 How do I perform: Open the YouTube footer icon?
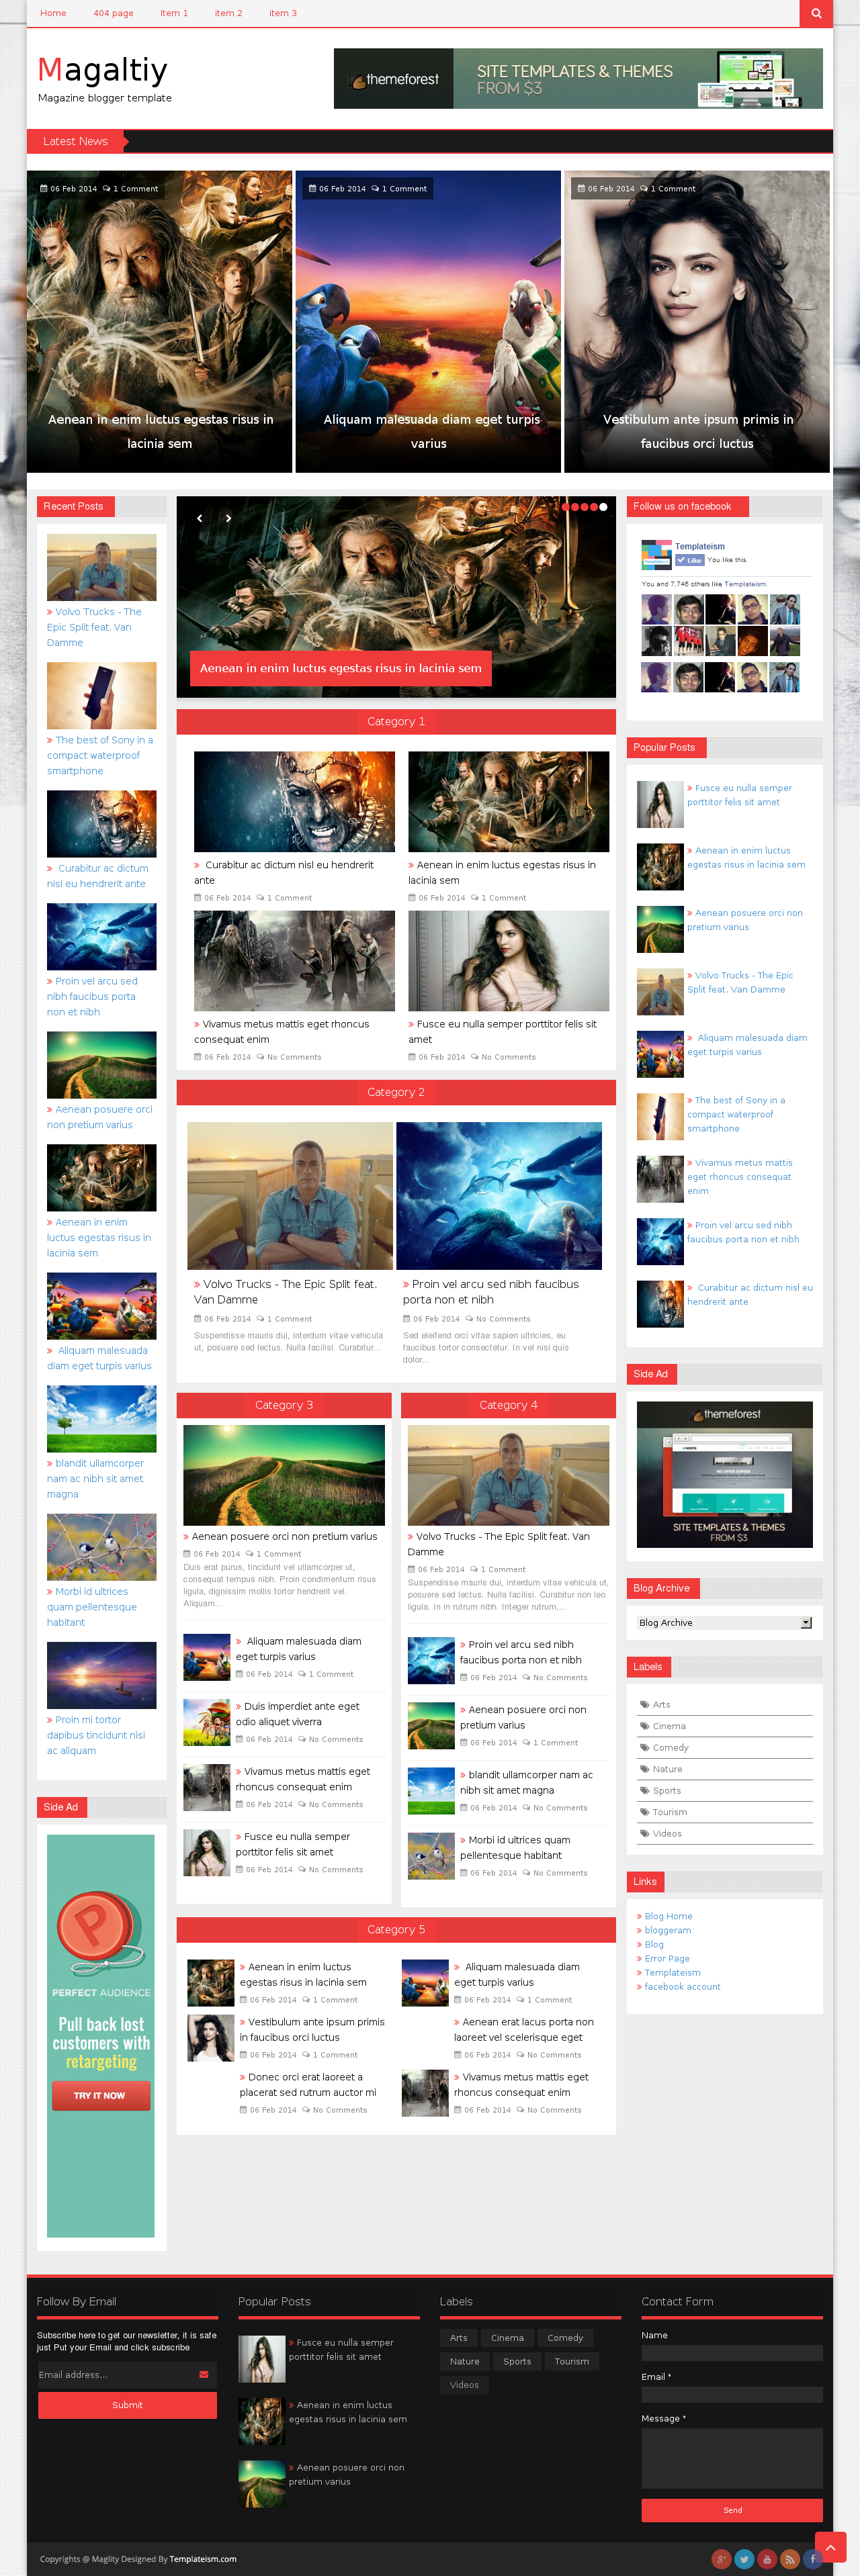click(x=767, y=2559)
